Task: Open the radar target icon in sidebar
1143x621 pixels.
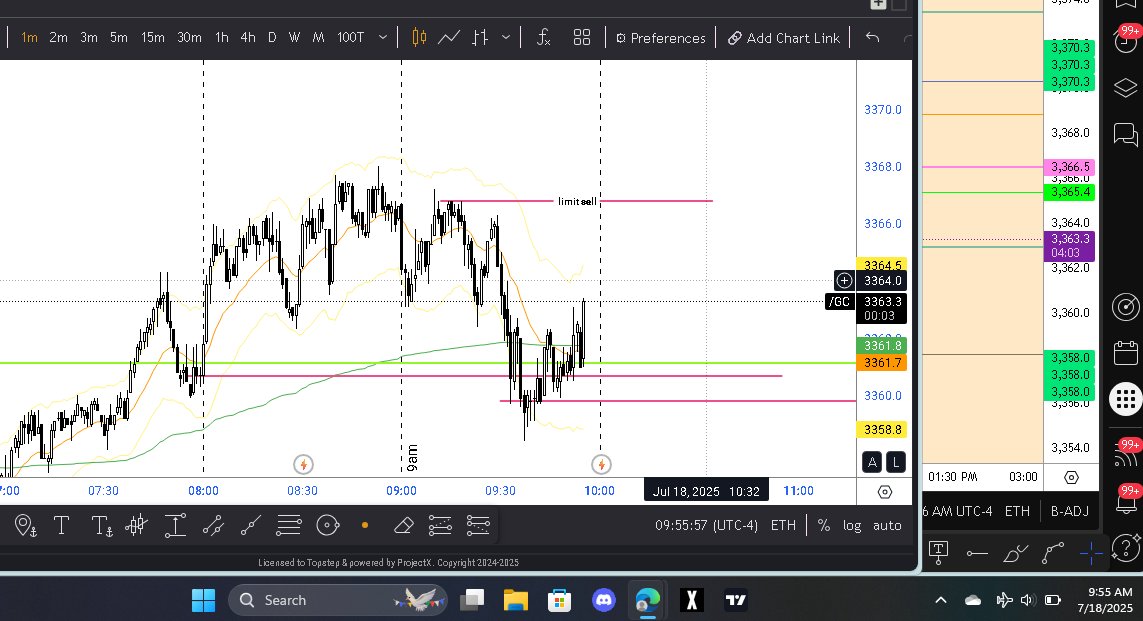Action: (x=1126, y=307)
